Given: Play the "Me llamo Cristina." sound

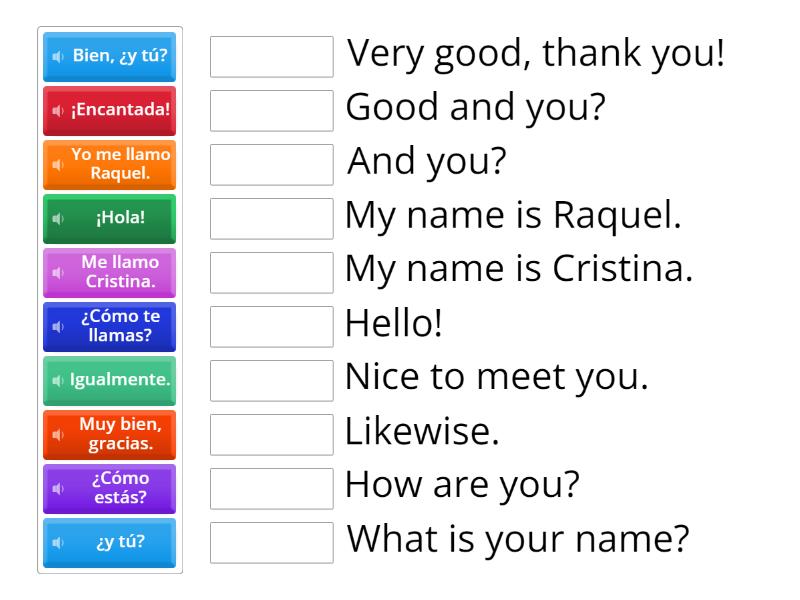Looking at the screenshot, I should point(58,273).
